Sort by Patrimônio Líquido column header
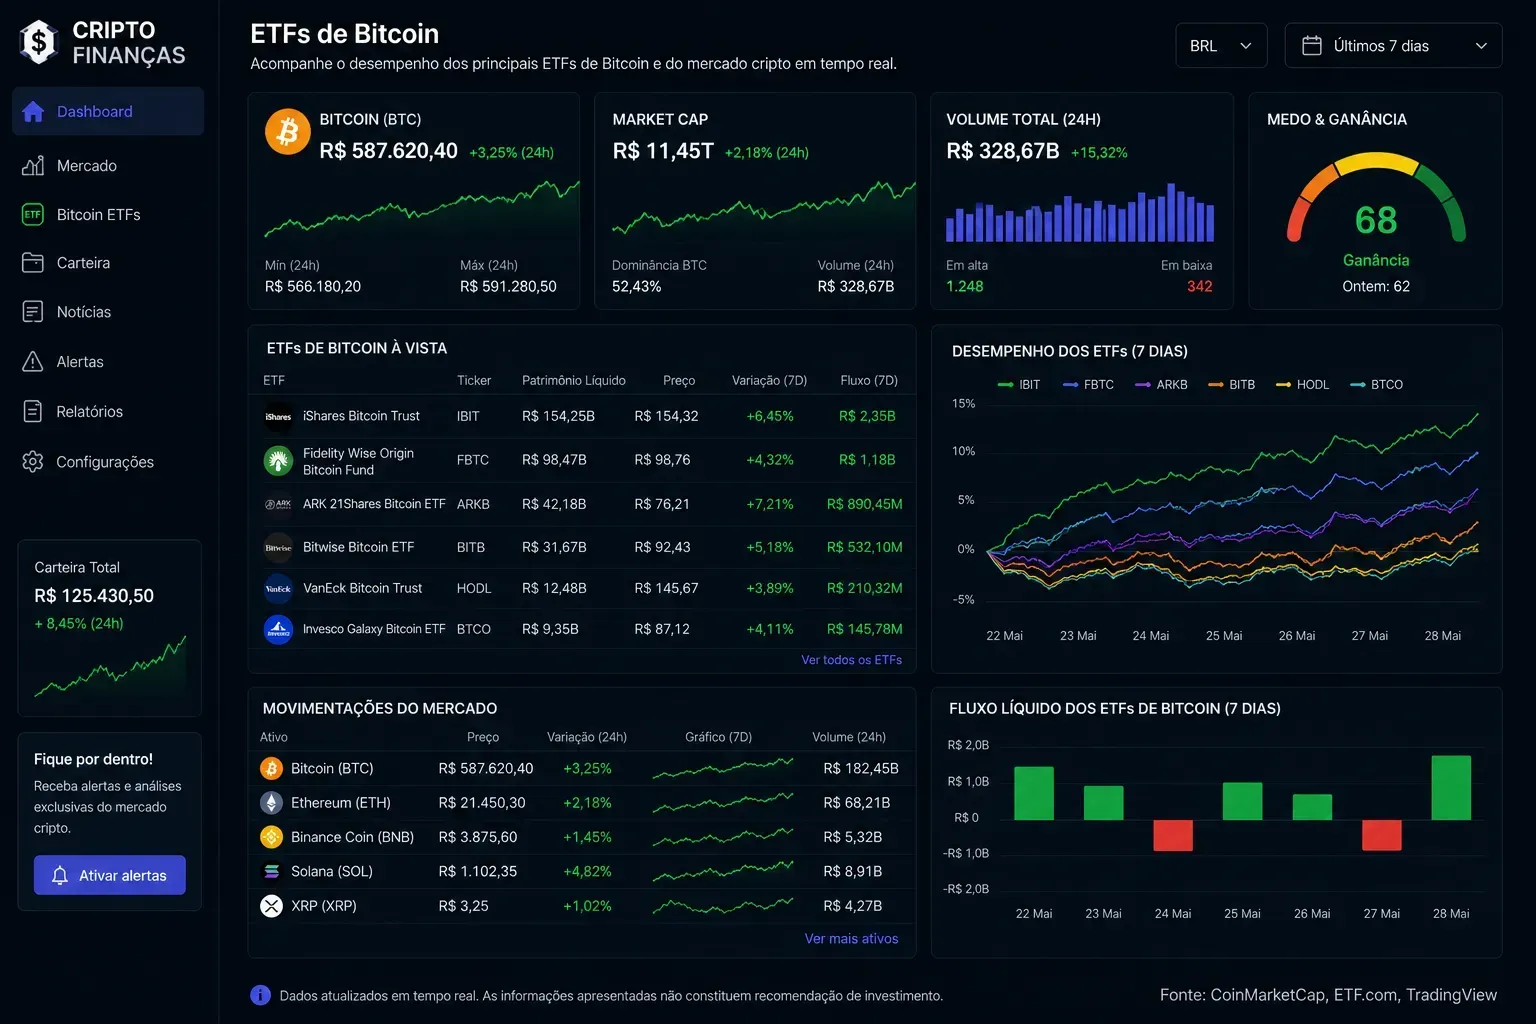This screenshot has height=1024, width=1536. tap(574, 380)
